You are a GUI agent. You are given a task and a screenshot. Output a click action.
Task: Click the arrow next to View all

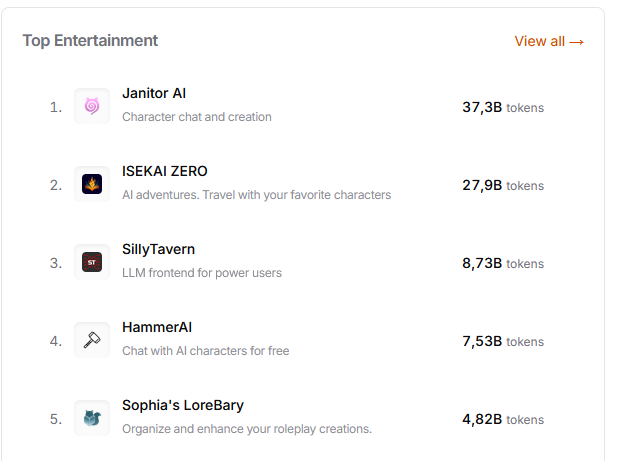(576, 42)
